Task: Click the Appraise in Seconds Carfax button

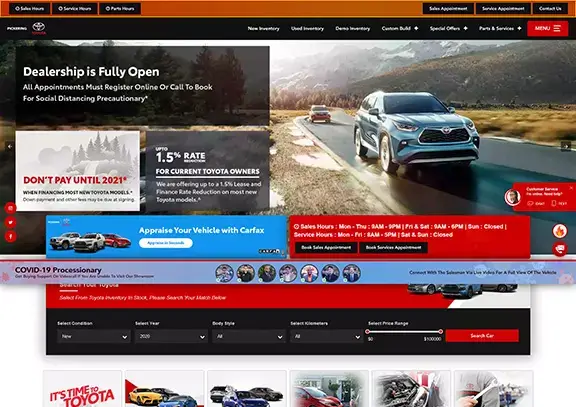Action: (x=166, y=243)
